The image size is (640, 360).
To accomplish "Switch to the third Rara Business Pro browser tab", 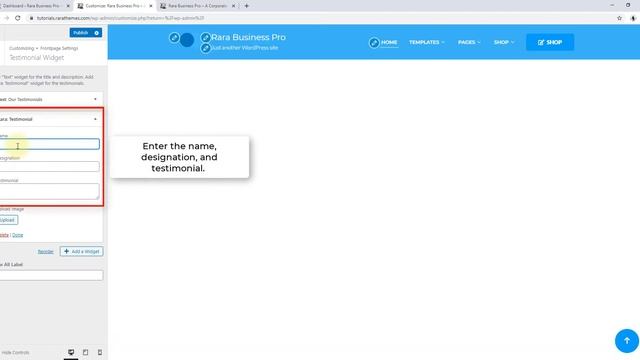I will click(x=197, y=6).
